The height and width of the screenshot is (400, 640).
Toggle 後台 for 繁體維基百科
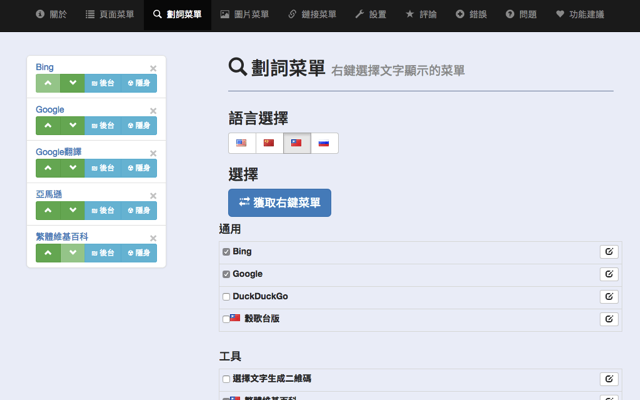point(103,253)
